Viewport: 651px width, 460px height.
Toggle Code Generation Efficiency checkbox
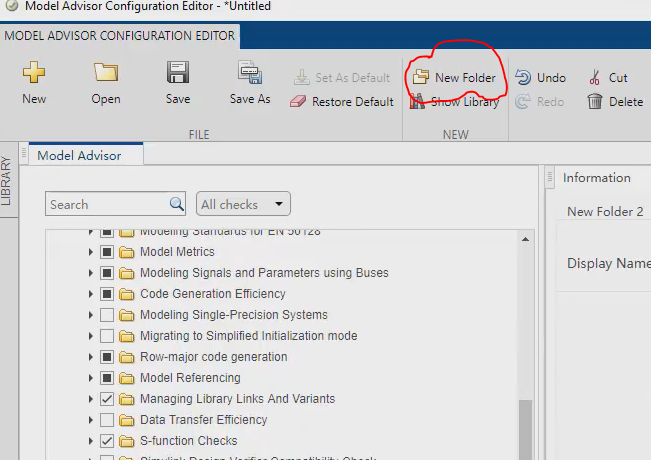[x=107, y=294]
